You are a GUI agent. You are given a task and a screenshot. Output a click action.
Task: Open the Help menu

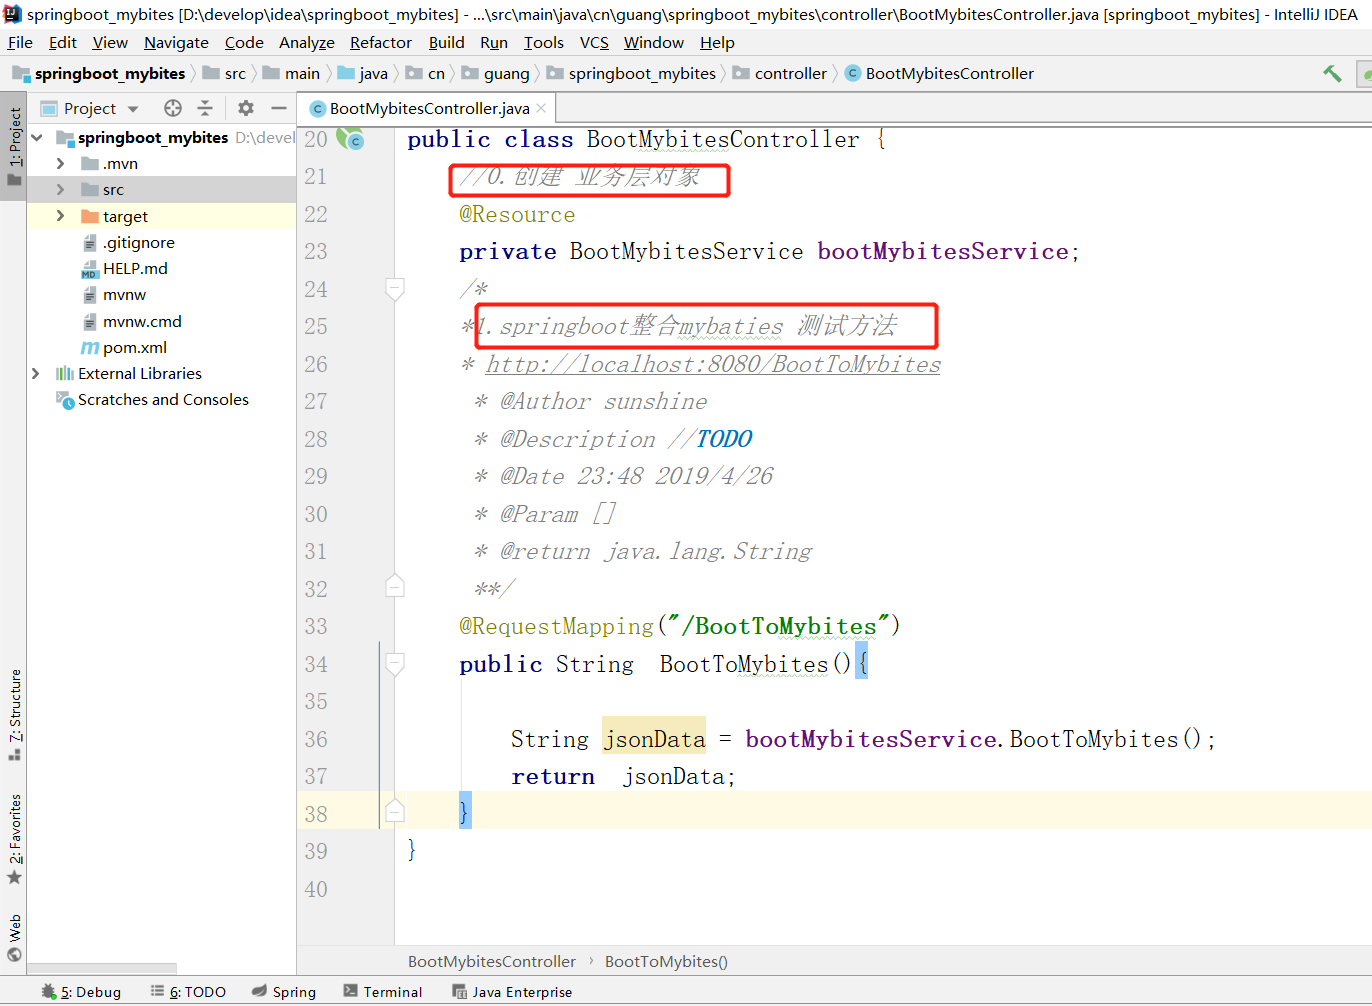point(717,42)
